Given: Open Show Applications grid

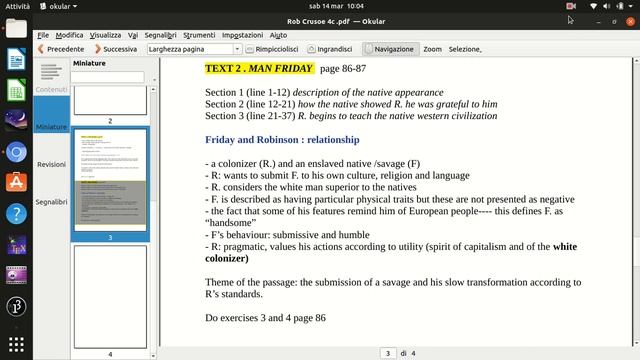Looking at the screenshot, I should click(x=16, y=345).
